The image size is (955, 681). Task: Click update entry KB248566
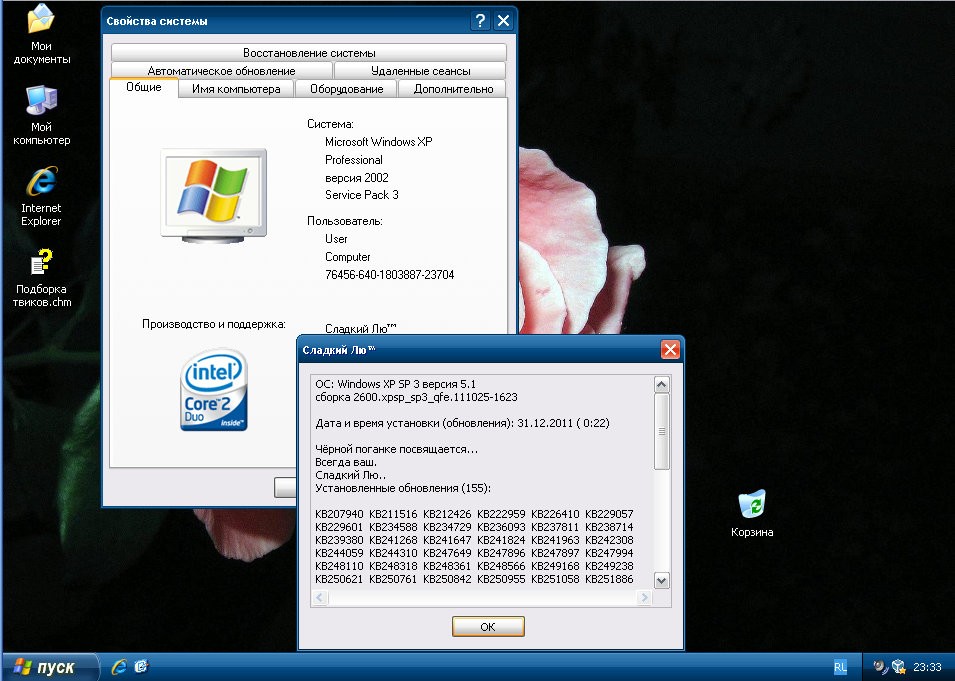(501, 566)
